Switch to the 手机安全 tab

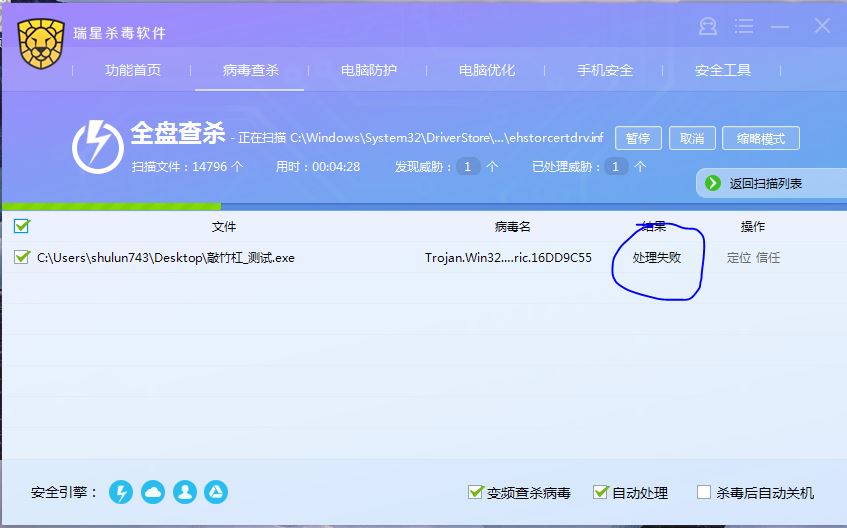pos(604,70)
